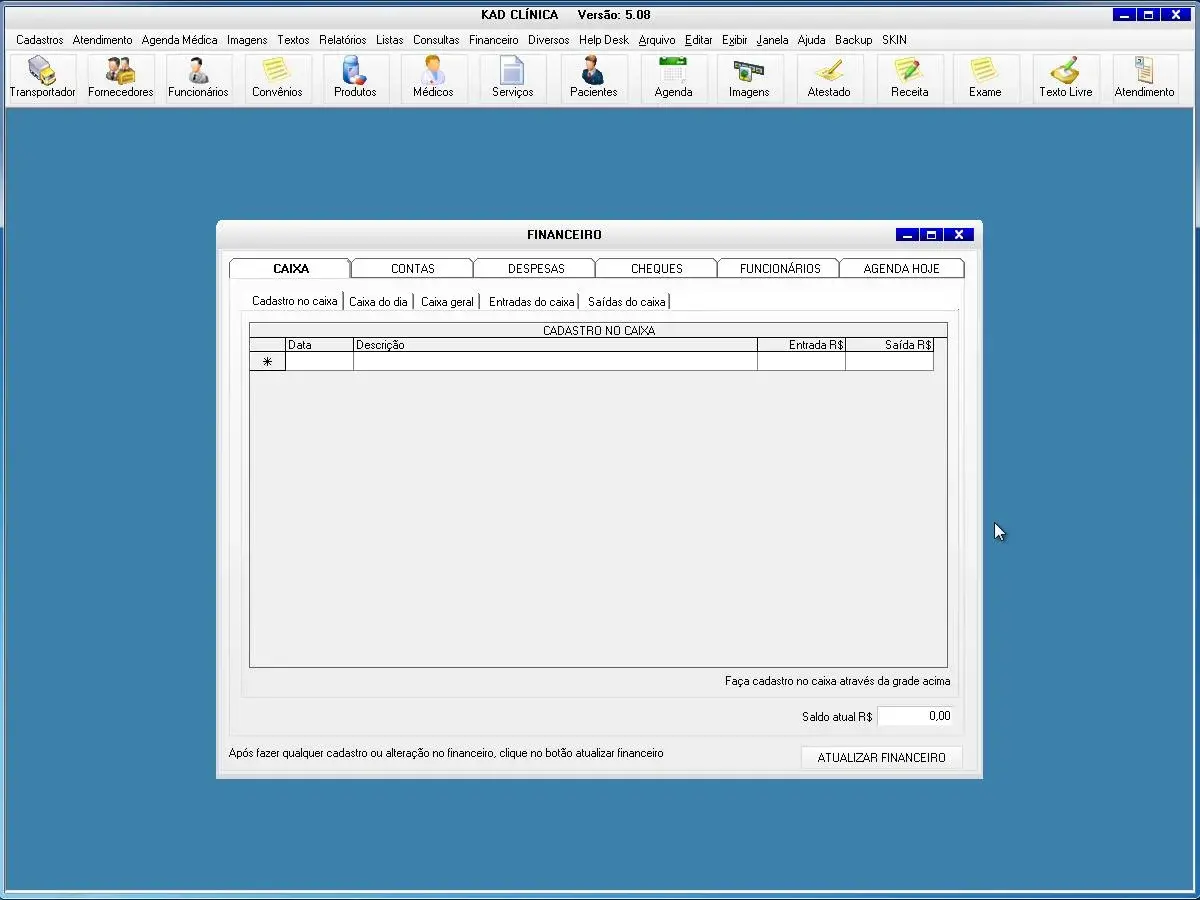Select the Caixa do dia sub-tab
The image size is (1200, 900).
(378, 302)
